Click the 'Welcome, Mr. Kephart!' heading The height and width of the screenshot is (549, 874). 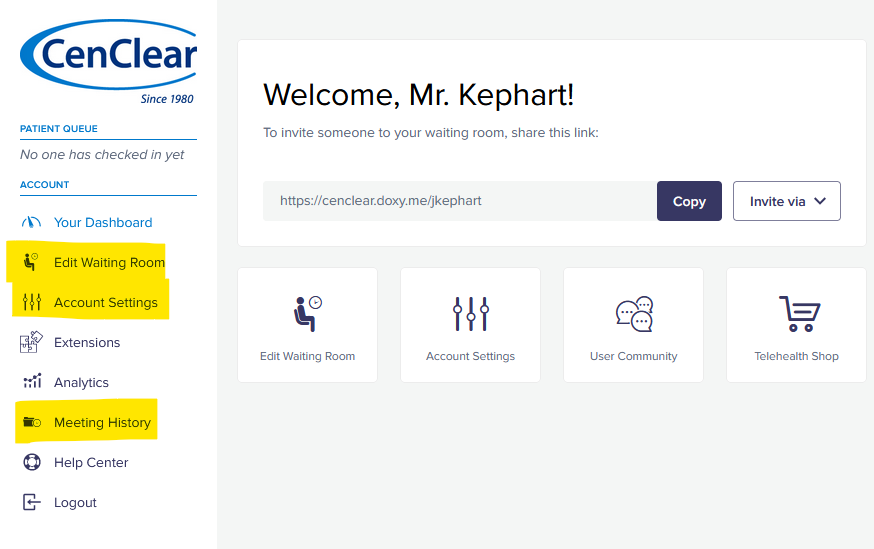coord(419,95)
